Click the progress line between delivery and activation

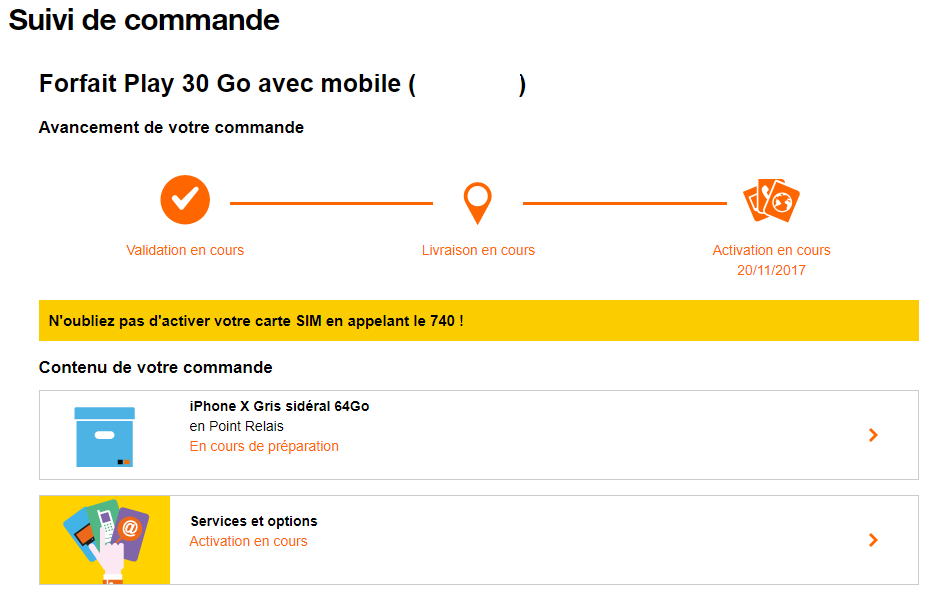[x=624, y=203]
